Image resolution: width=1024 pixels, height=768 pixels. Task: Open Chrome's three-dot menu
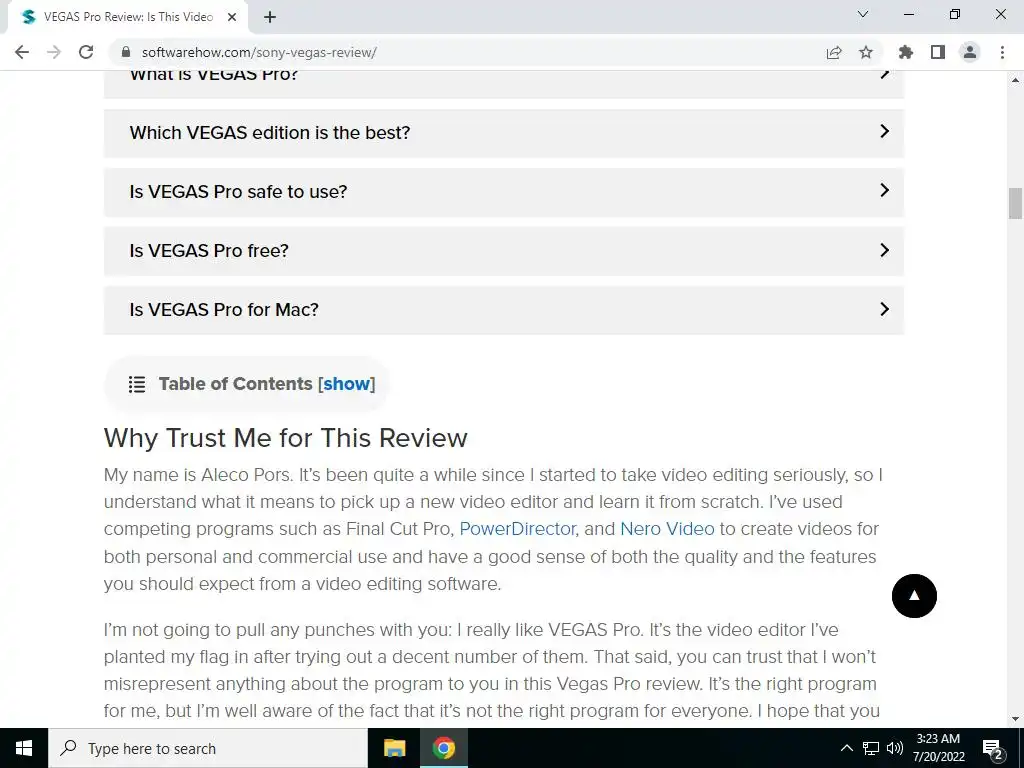pos(1002,52)
